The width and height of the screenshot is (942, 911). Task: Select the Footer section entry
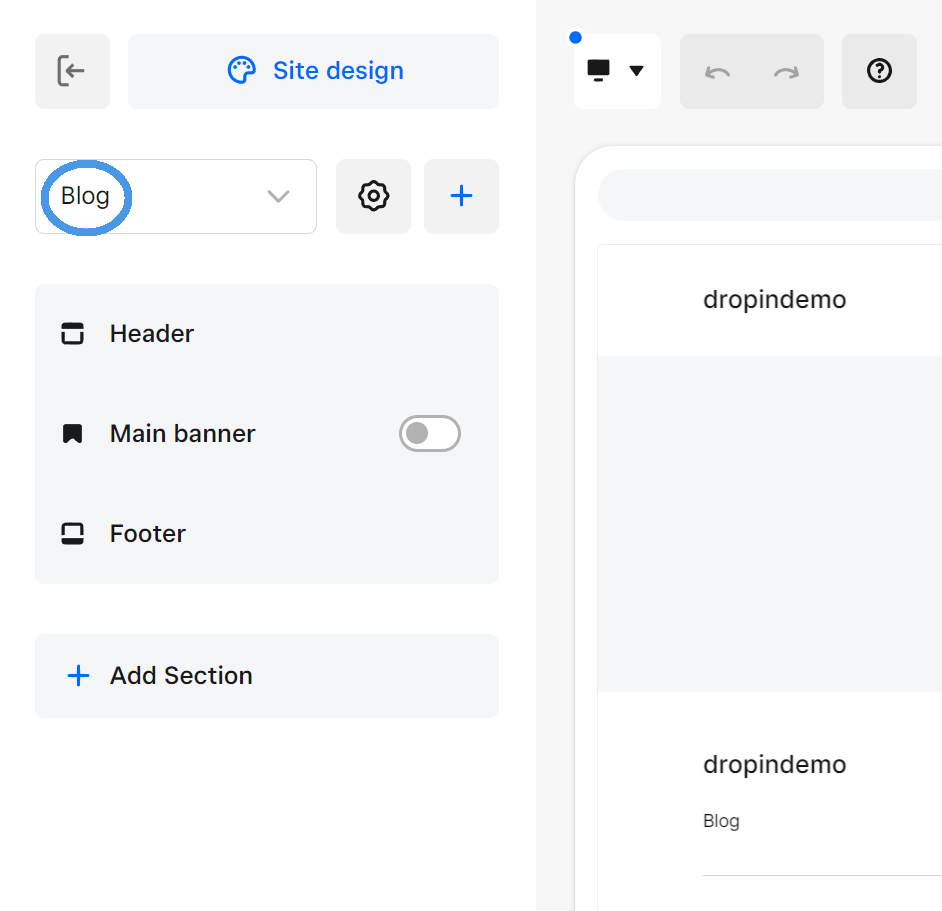(147, 533)
